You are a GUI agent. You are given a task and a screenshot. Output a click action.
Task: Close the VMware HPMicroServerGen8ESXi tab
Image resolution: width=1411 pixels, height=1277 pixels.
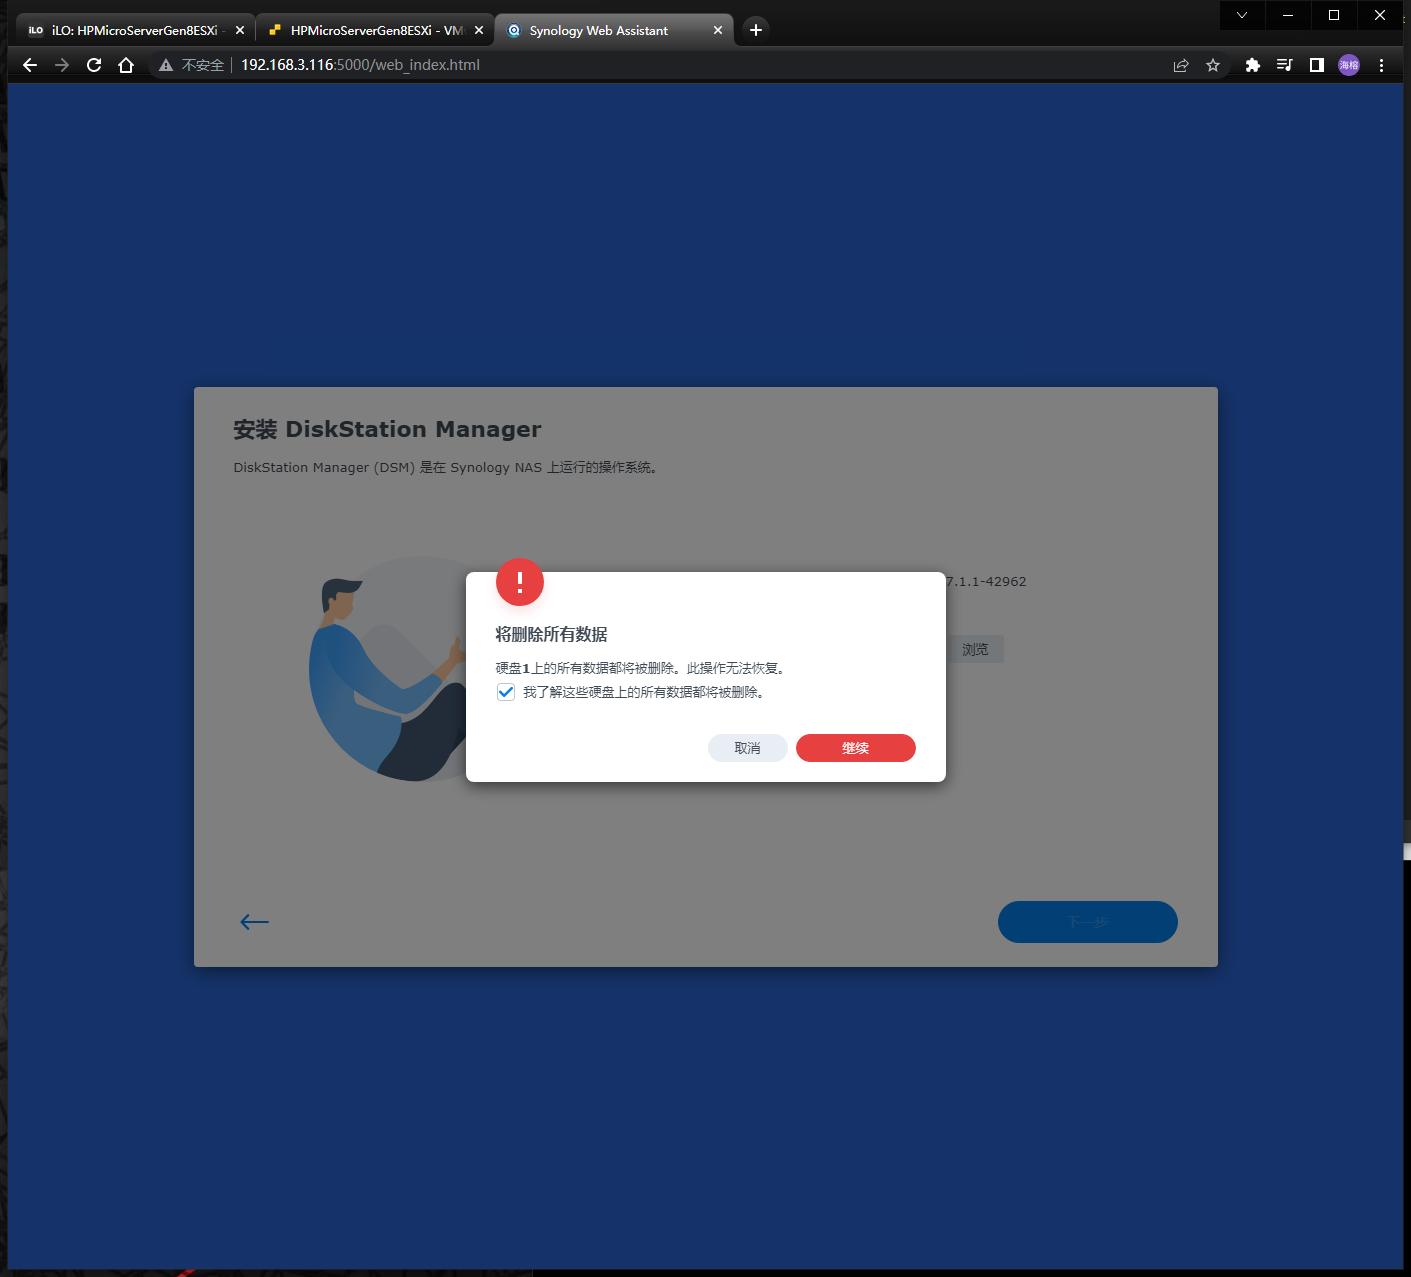479,30
